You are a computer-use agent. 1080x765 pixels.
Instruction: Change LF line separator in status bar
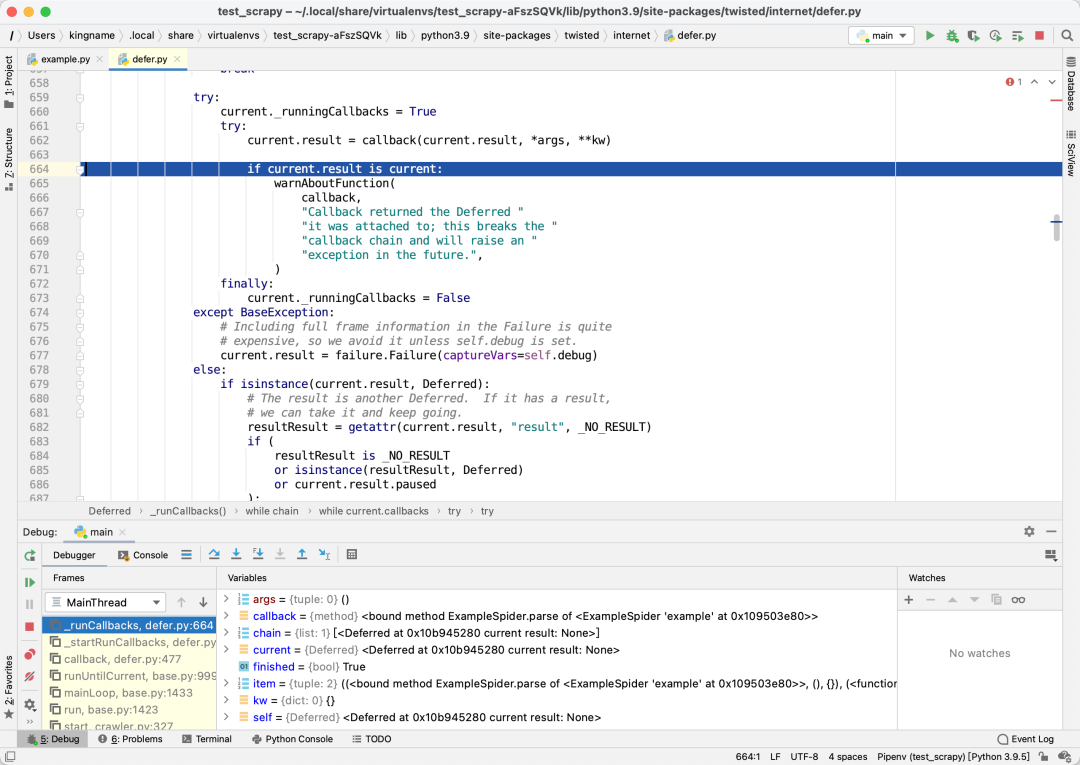(775, 757)
